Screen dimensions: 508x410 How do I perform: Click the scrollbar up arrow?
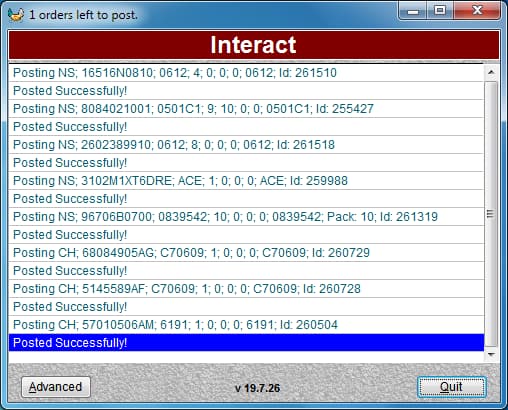491,72
